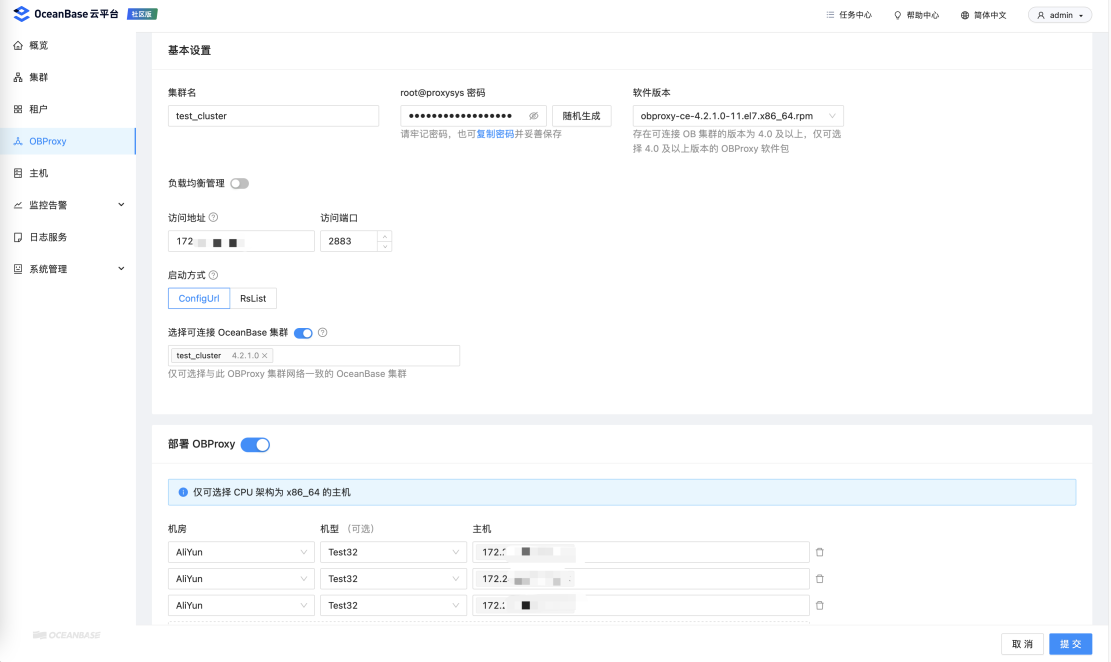Click the connectable OceanBase cluster selector field
This screenshot has width=1111, height=662.
[x=314, y=356]
